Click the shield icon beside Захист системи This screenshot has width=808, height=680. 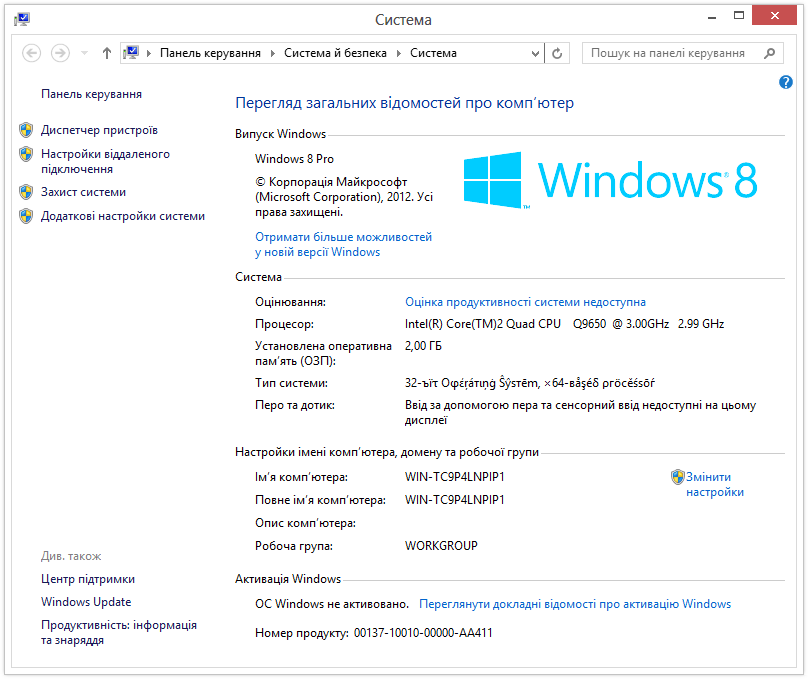tap(26, 192)
